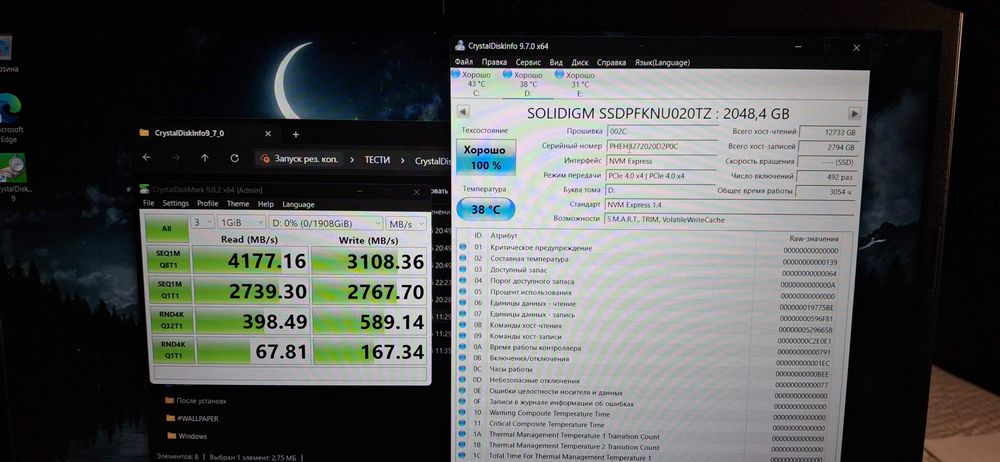This screenshot has height=462, width=1000.
Task: Run the SEQ1M Q8T1 test button
Action: tap(169, 260)
